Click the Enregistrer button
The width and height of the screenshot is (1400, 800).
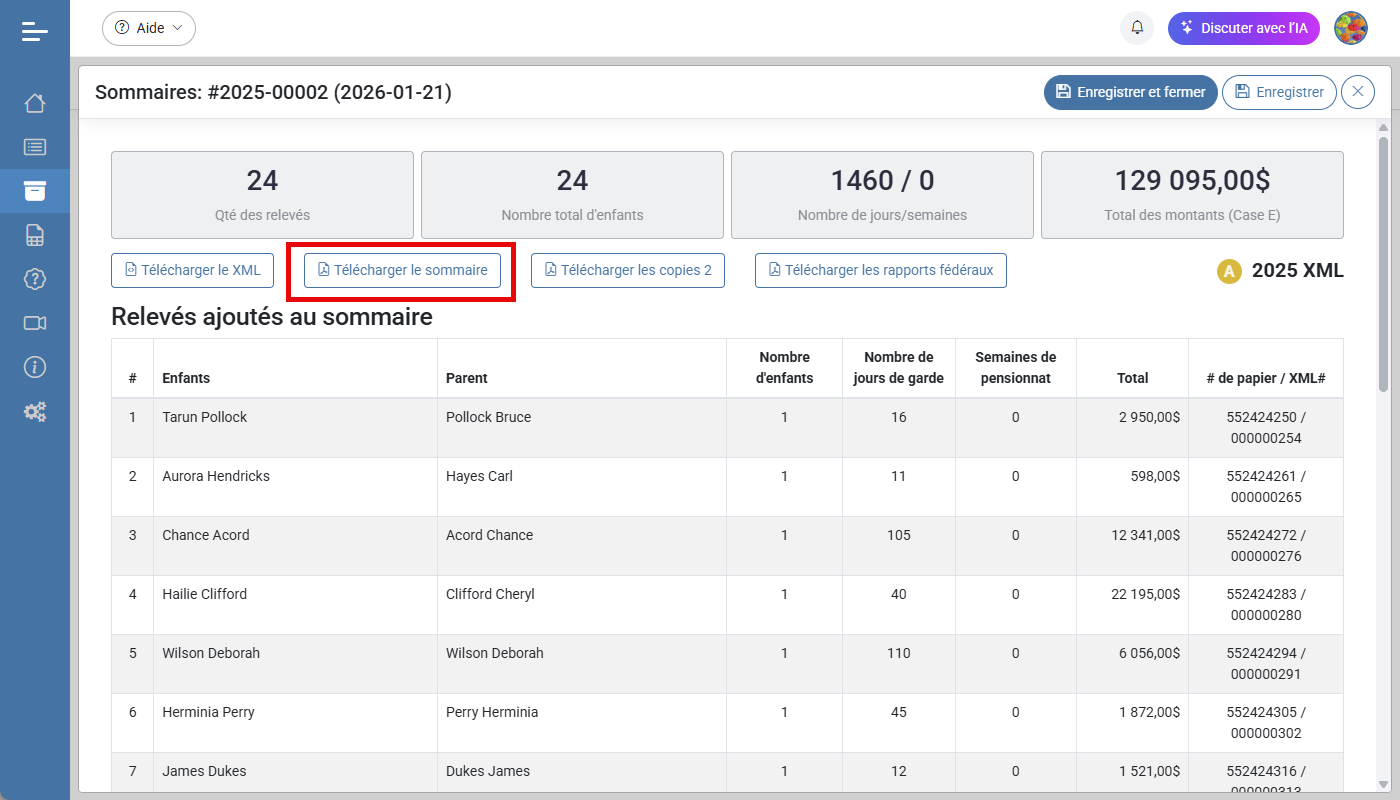click(1279, 92)
